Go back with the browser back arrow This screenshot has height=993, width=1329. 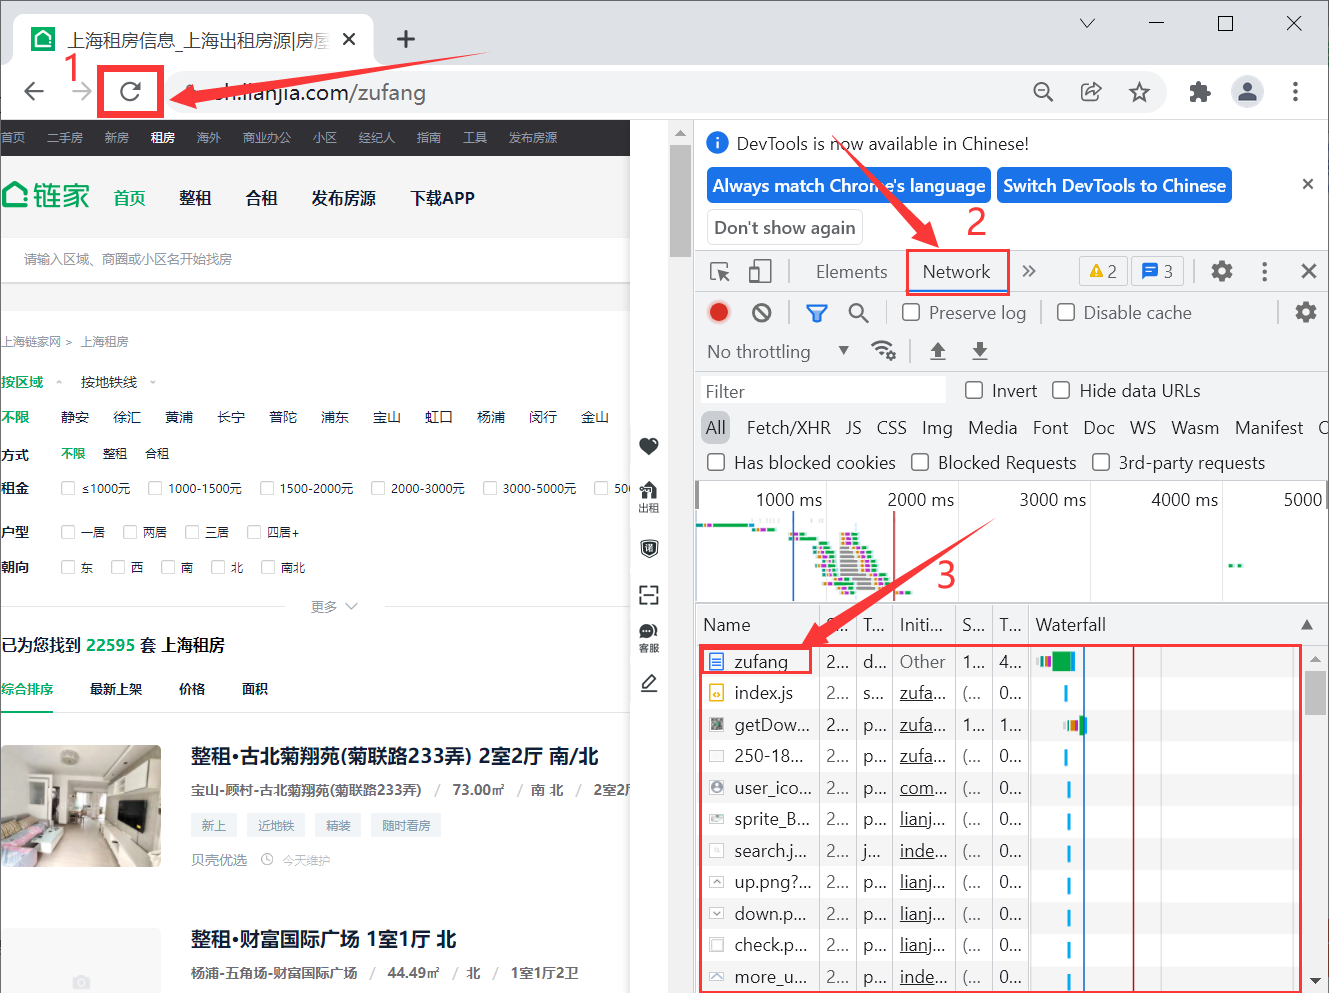point(34,92)
